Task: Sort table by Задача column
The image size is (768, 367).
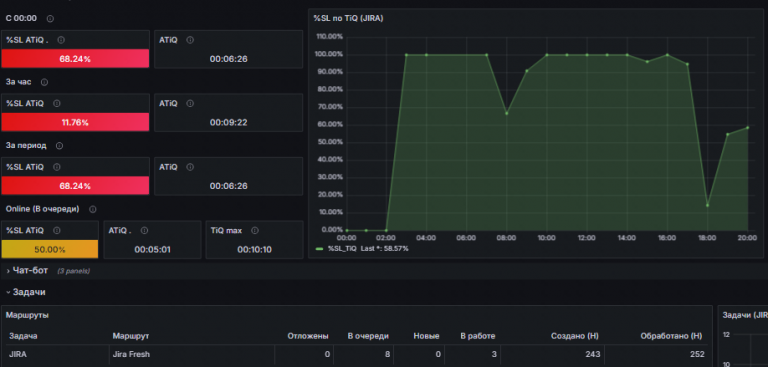Action: pos(23,336)
